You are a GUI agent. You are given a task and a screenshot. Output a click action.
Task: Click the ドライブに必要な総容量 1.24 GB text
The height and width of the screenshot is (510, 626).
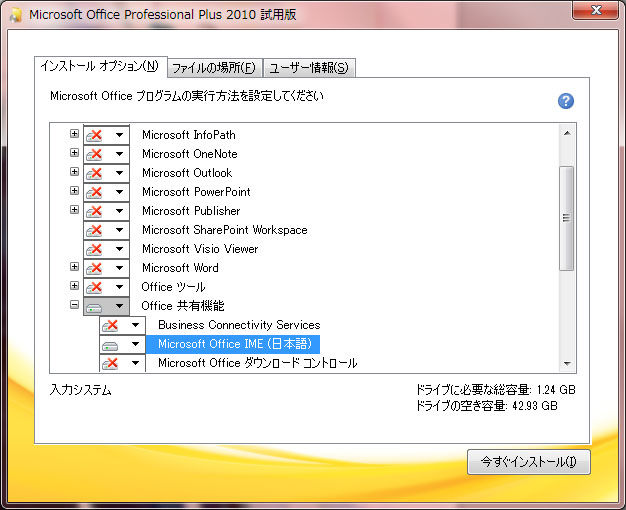(x=495, y=389)
